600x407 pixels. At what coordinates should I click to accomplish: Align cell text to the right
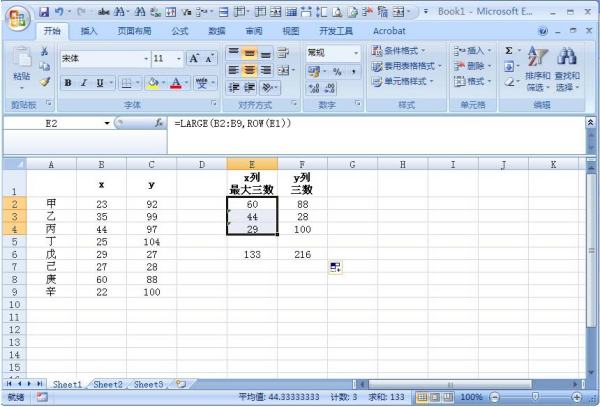tap(265, 70)
